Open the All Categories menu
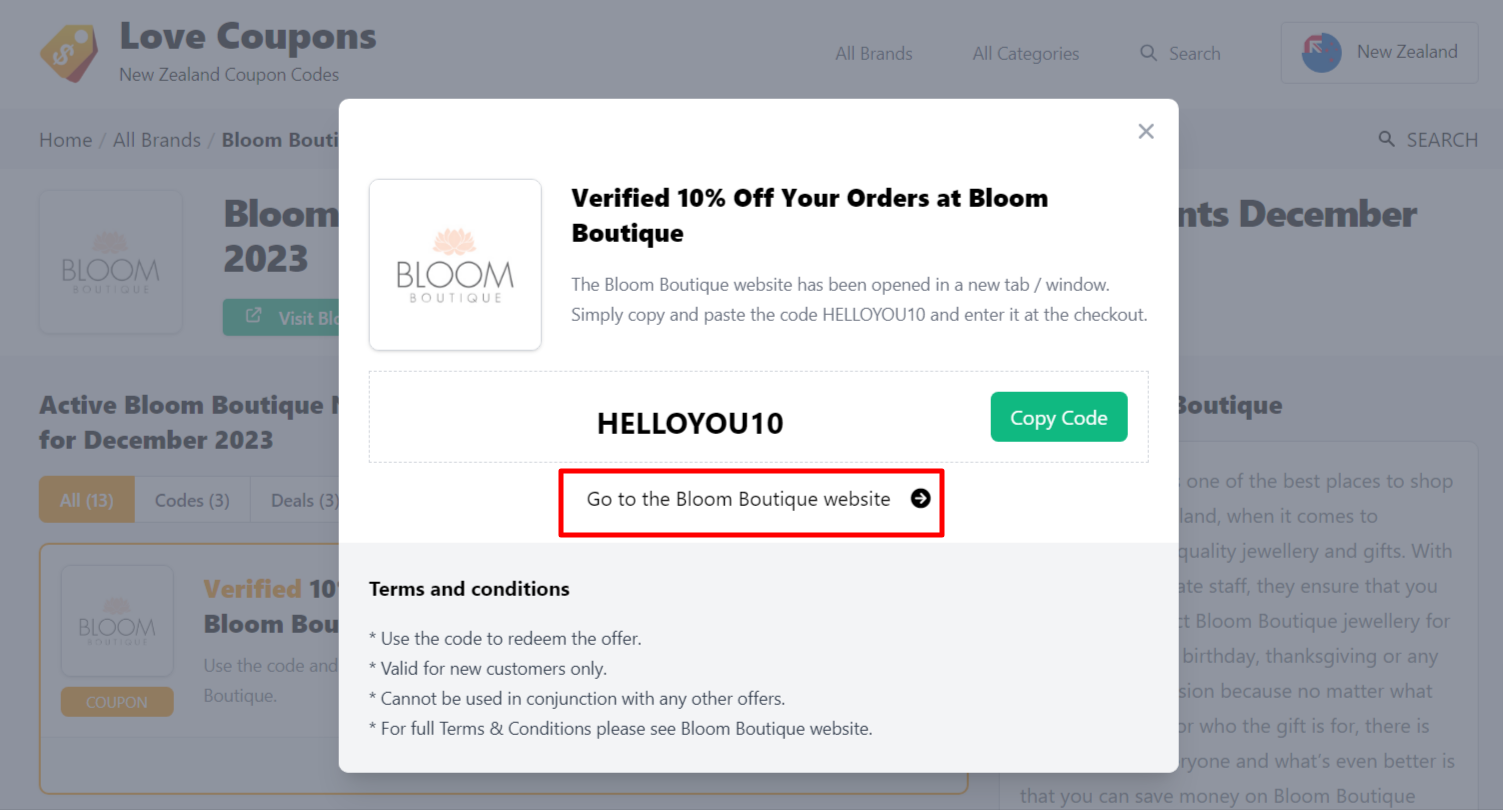The image size is (1503, 810). 1025,53
